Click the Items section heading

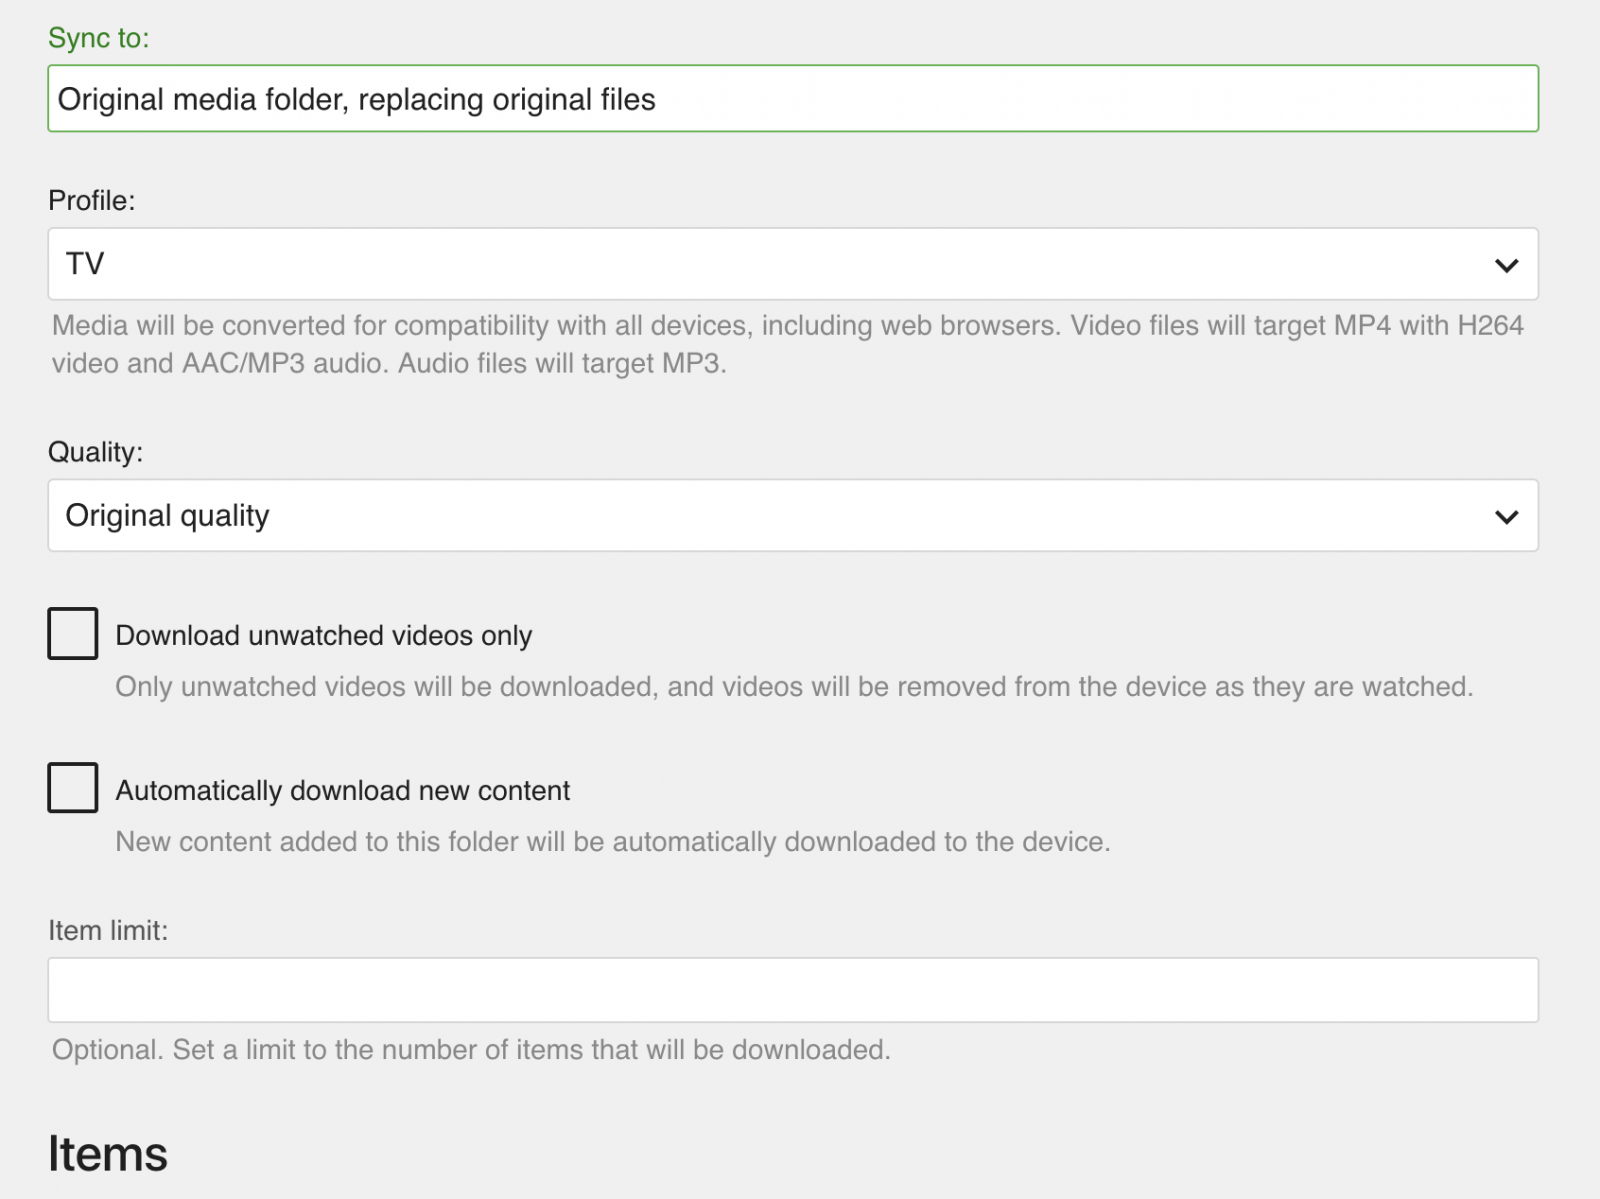[x=108, y=1154]
